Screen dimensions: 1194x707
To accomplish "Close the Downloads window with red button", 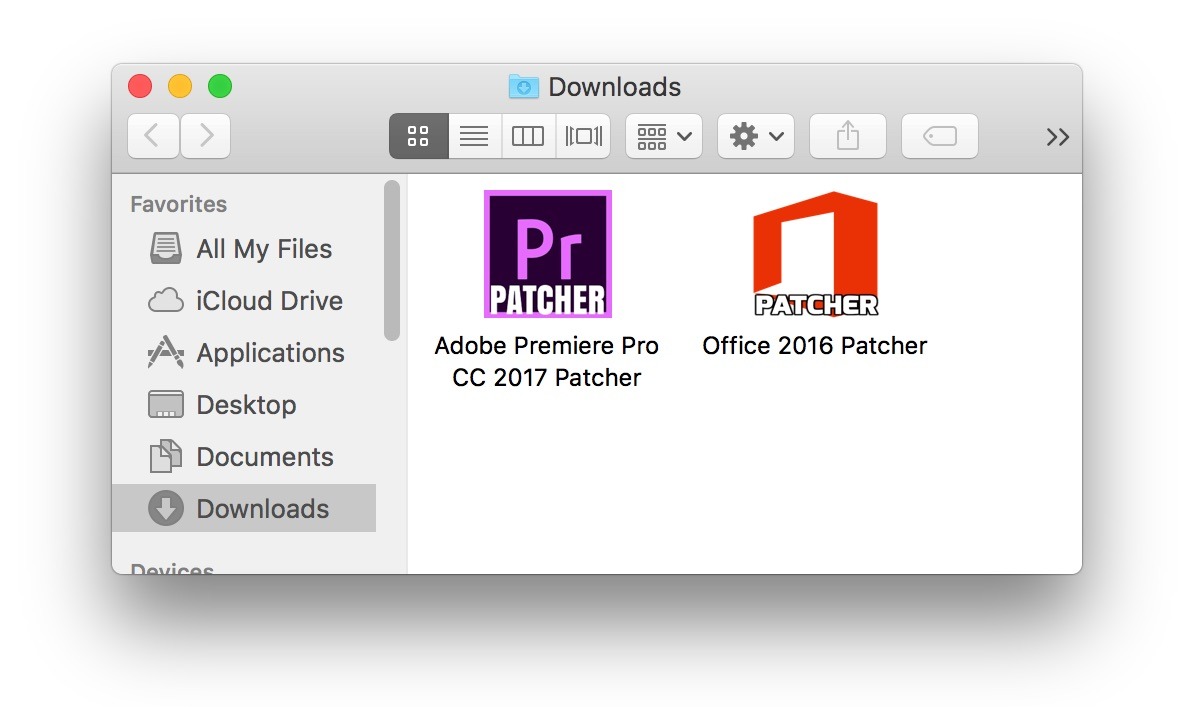I will click(140, 86).
